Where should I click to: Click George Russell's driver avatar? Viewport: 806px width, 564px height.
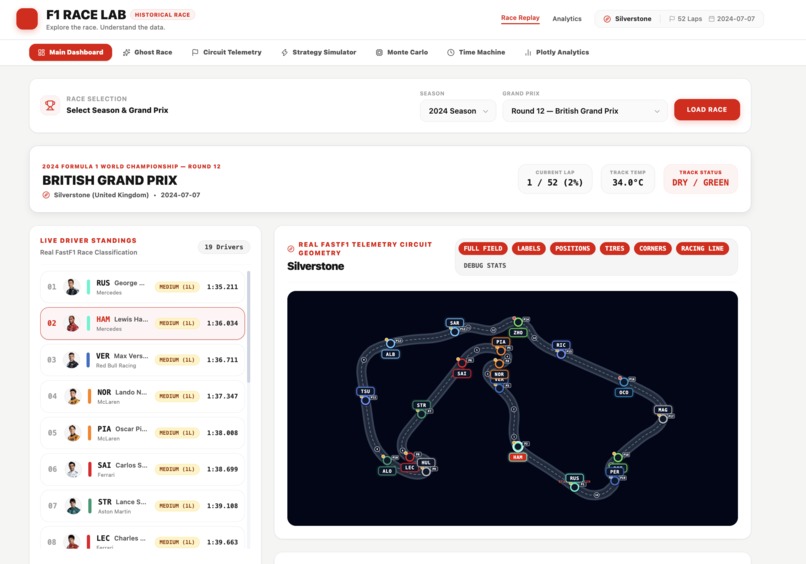[72, 287]
